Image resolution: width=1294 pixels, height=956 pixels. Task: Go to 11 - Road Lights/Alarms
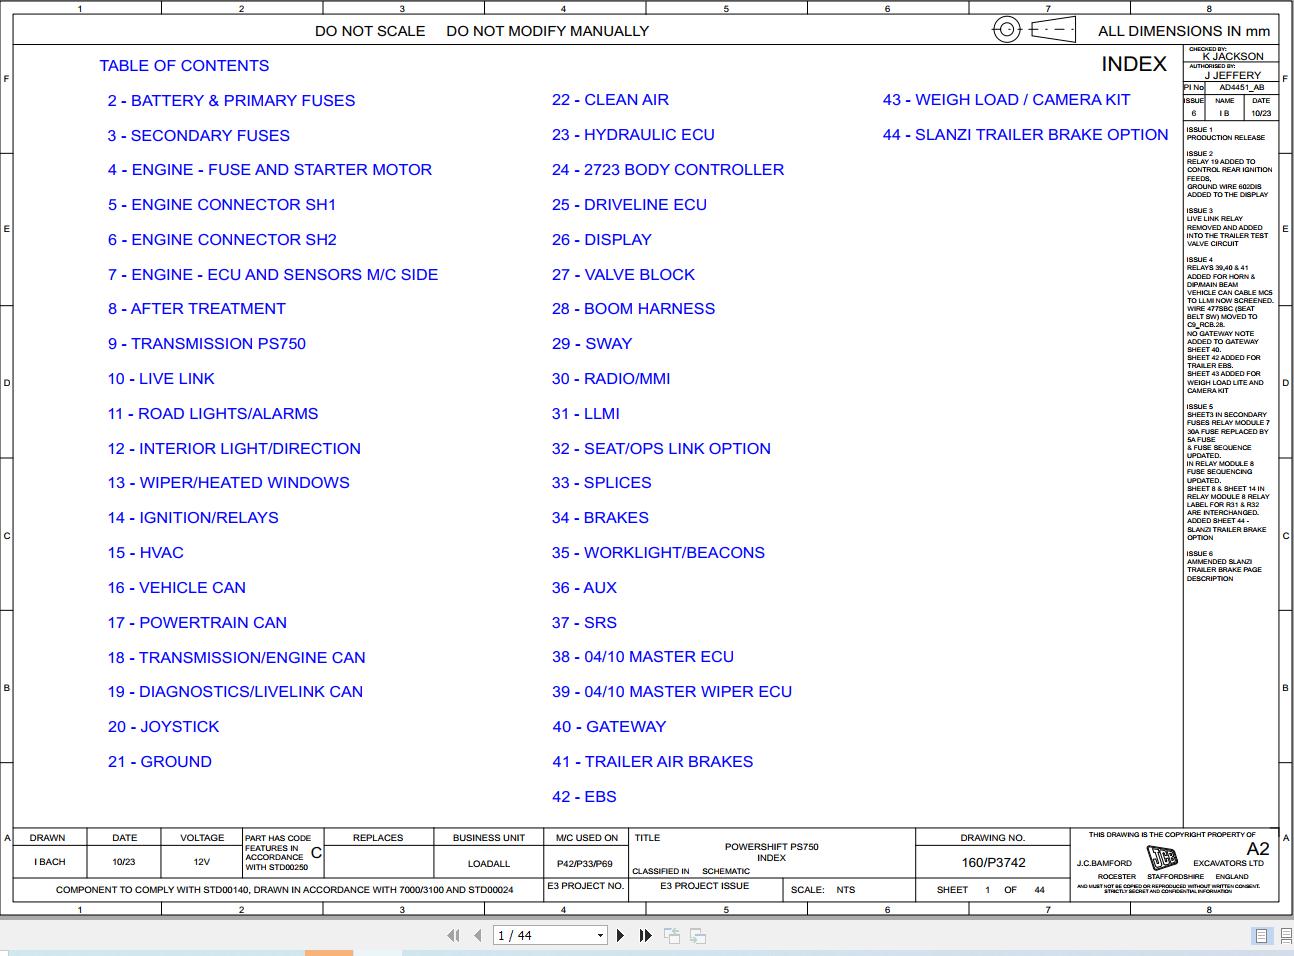(x=213, y=414)
